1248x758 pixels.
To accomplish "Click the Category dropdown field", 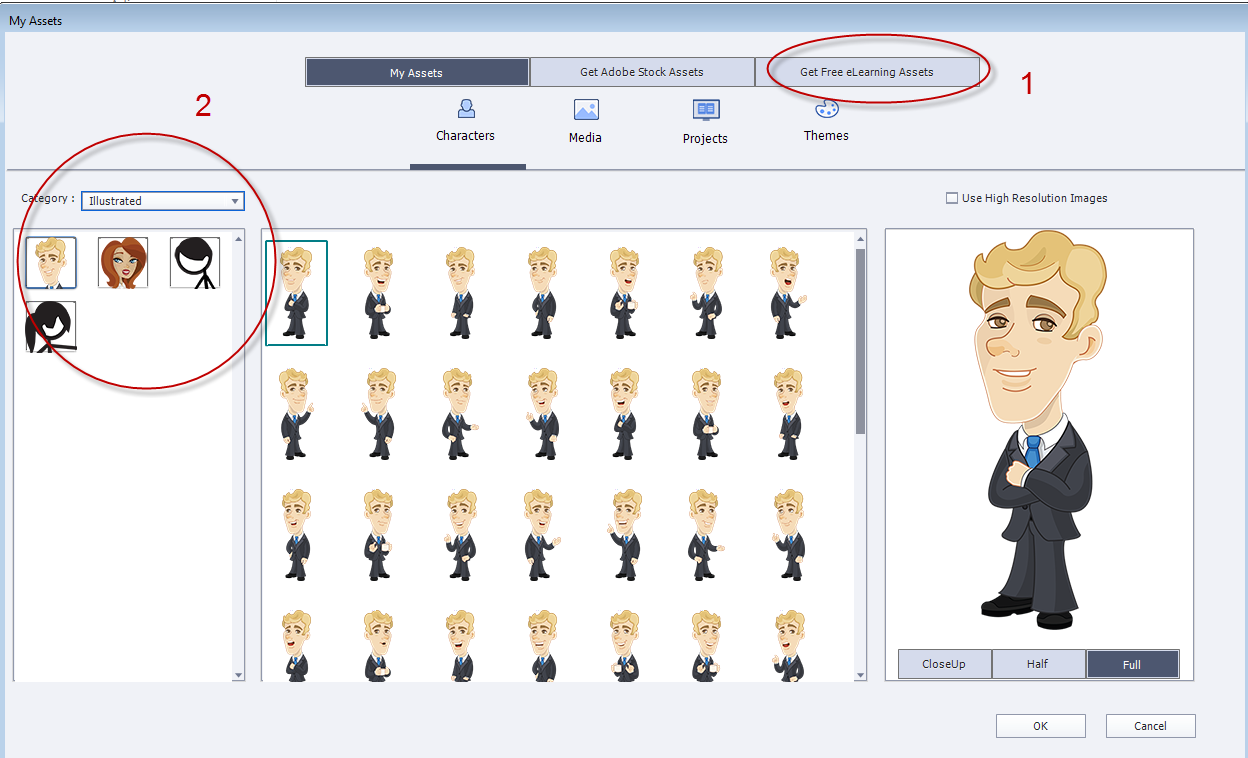I will (150, 200).
